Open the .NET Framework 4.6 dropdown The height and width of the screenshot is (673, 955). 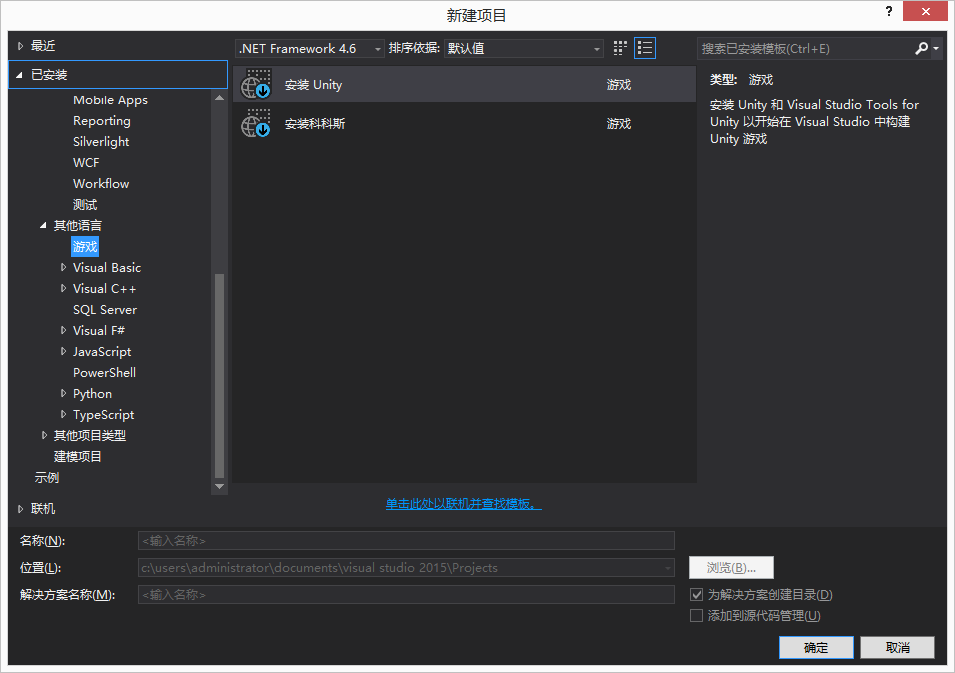[309, 48]
